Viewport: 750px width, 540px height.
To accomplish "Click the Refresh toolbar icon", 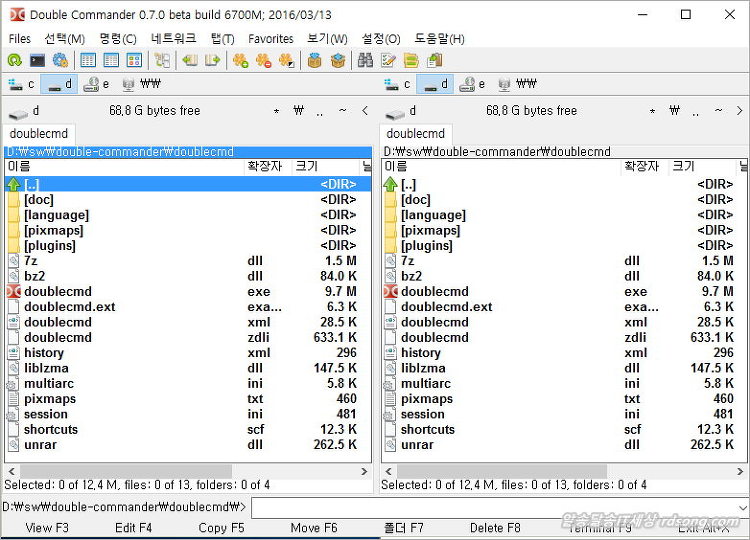I will click(14, 61).
